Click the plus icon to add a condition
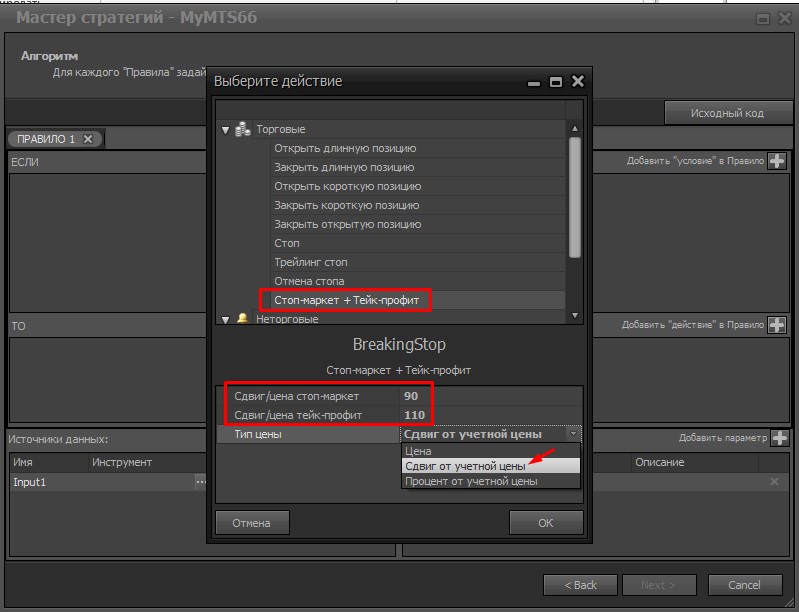 [x=777, y=161]
